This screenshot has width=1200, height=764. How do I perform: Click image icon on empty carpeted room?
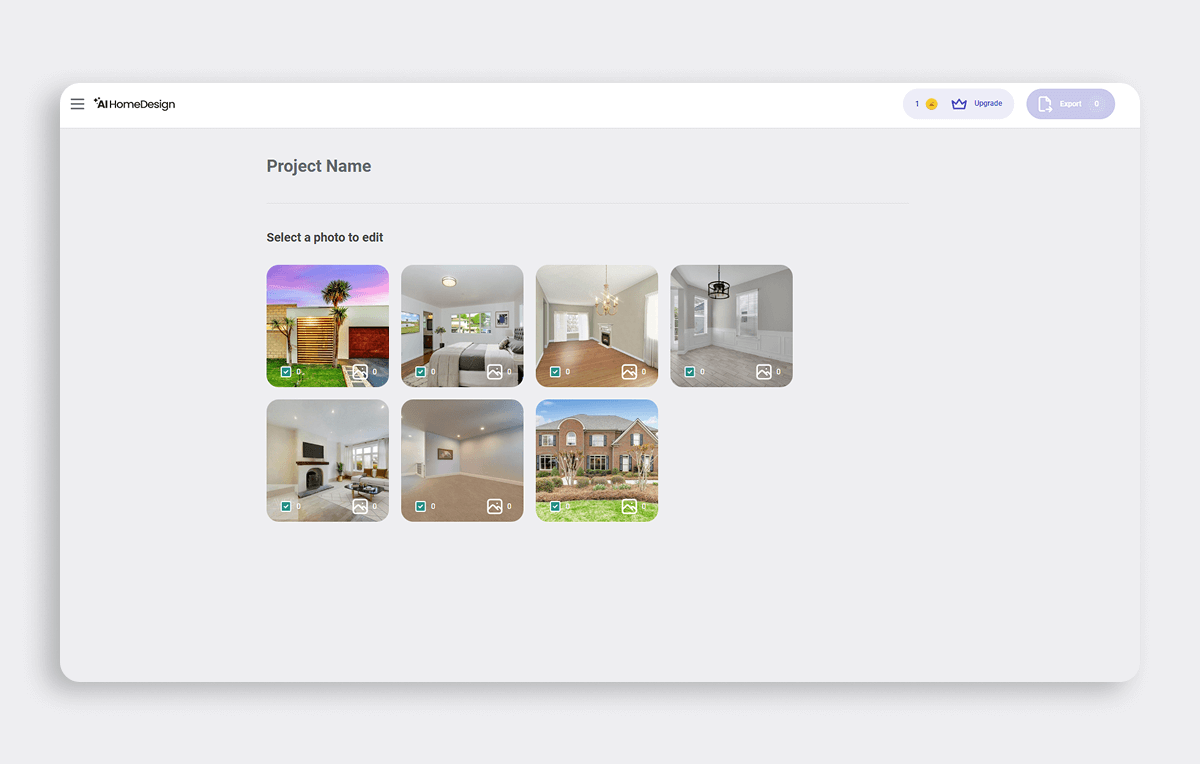pos(494,506)
